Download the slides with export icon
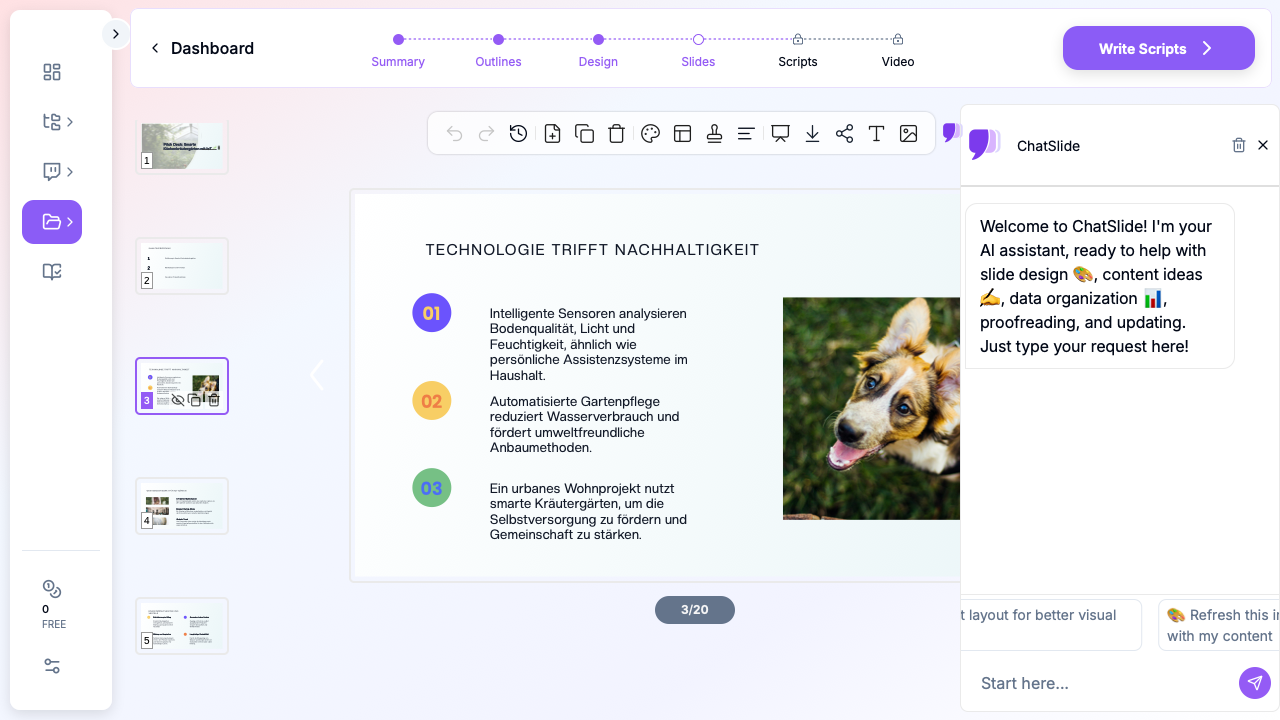Screen dimensions: 1280x720 [x=812, y=134]
